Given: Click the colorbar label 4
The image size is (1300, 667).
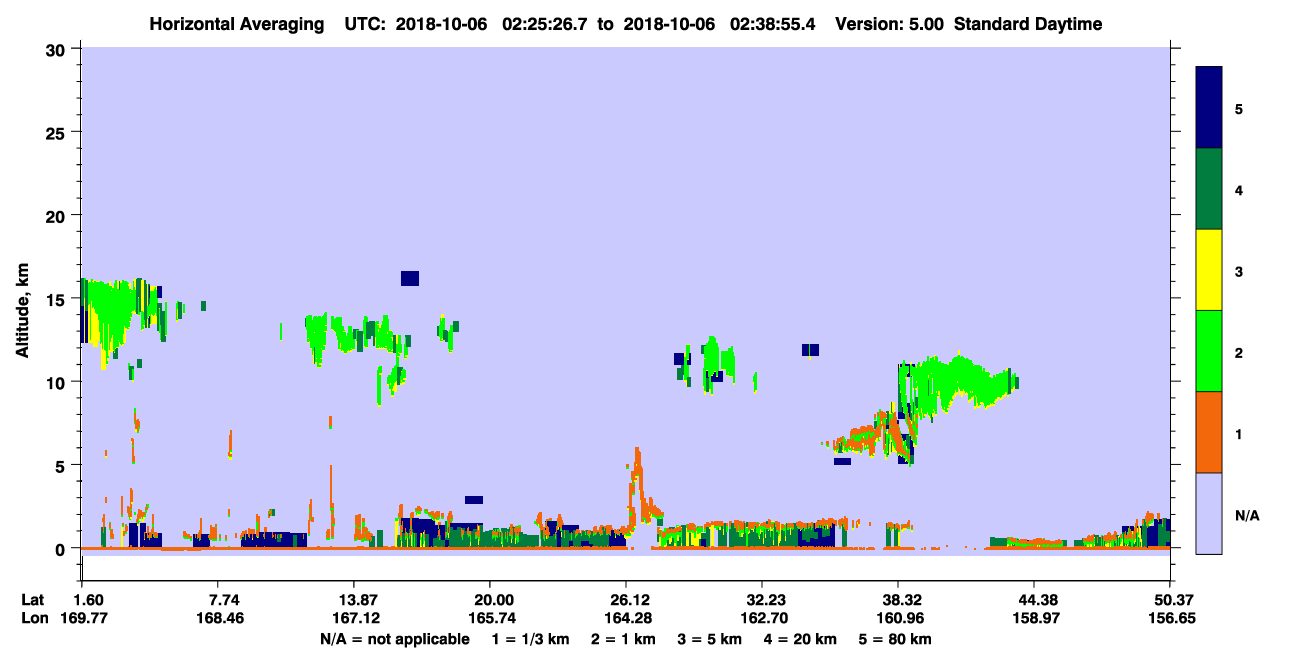Looking at the screenshot, I should coord(1238,190).
